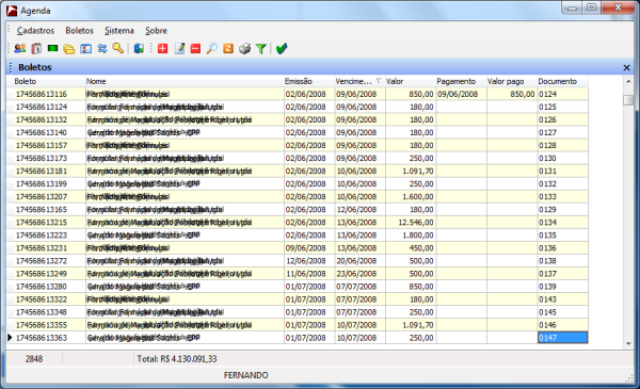Click payment date 09/06/2008 in first row

[x=461, y=94]
